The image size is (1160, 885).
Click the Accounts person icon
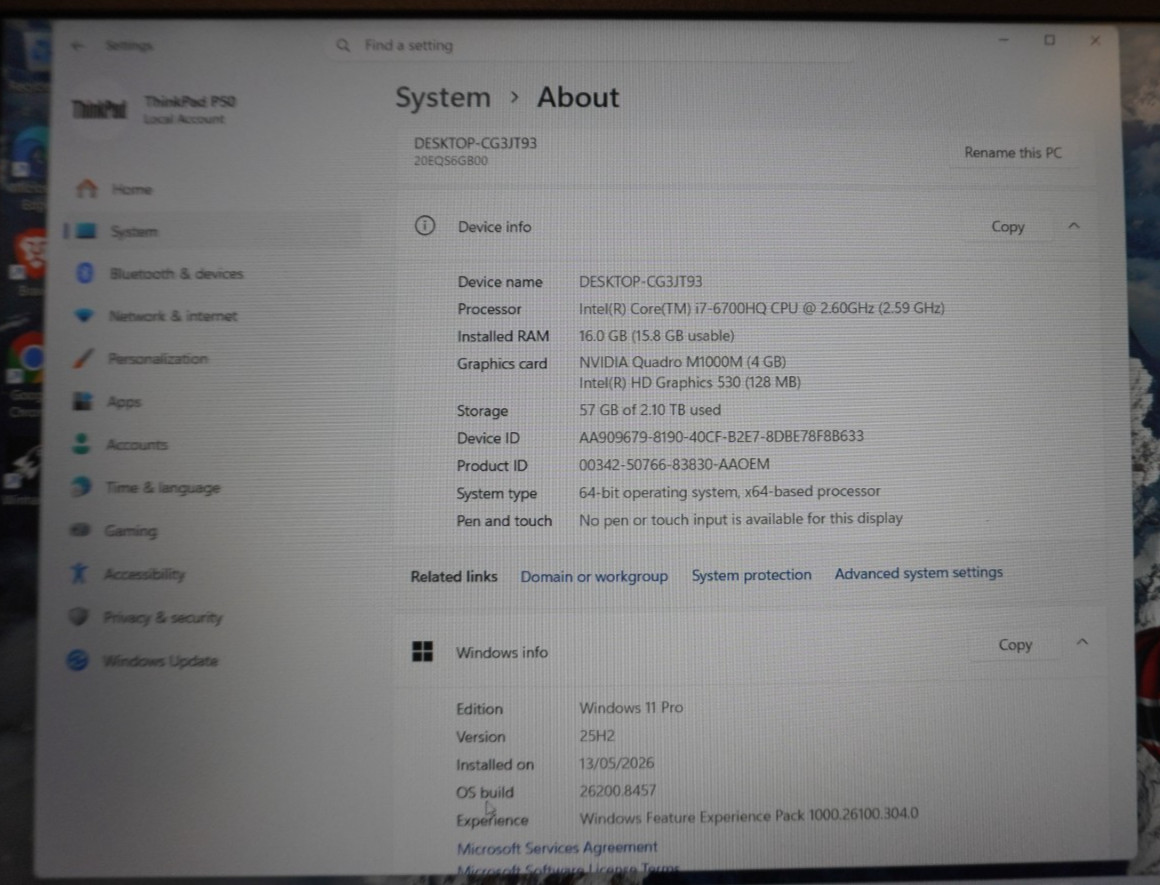81,444
